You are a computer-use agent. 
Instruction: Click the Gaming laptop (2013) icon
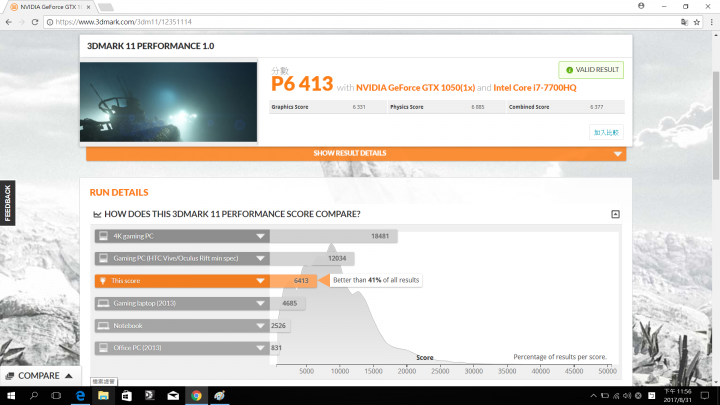click(x=103, y=303)
